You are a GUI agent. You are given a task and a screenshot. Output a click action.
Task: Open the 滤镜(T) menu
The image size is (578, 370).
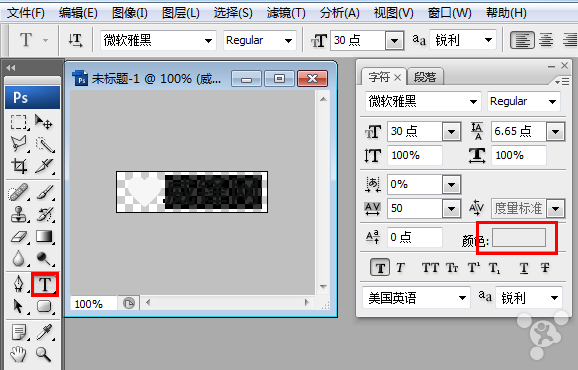pos(286,13)
